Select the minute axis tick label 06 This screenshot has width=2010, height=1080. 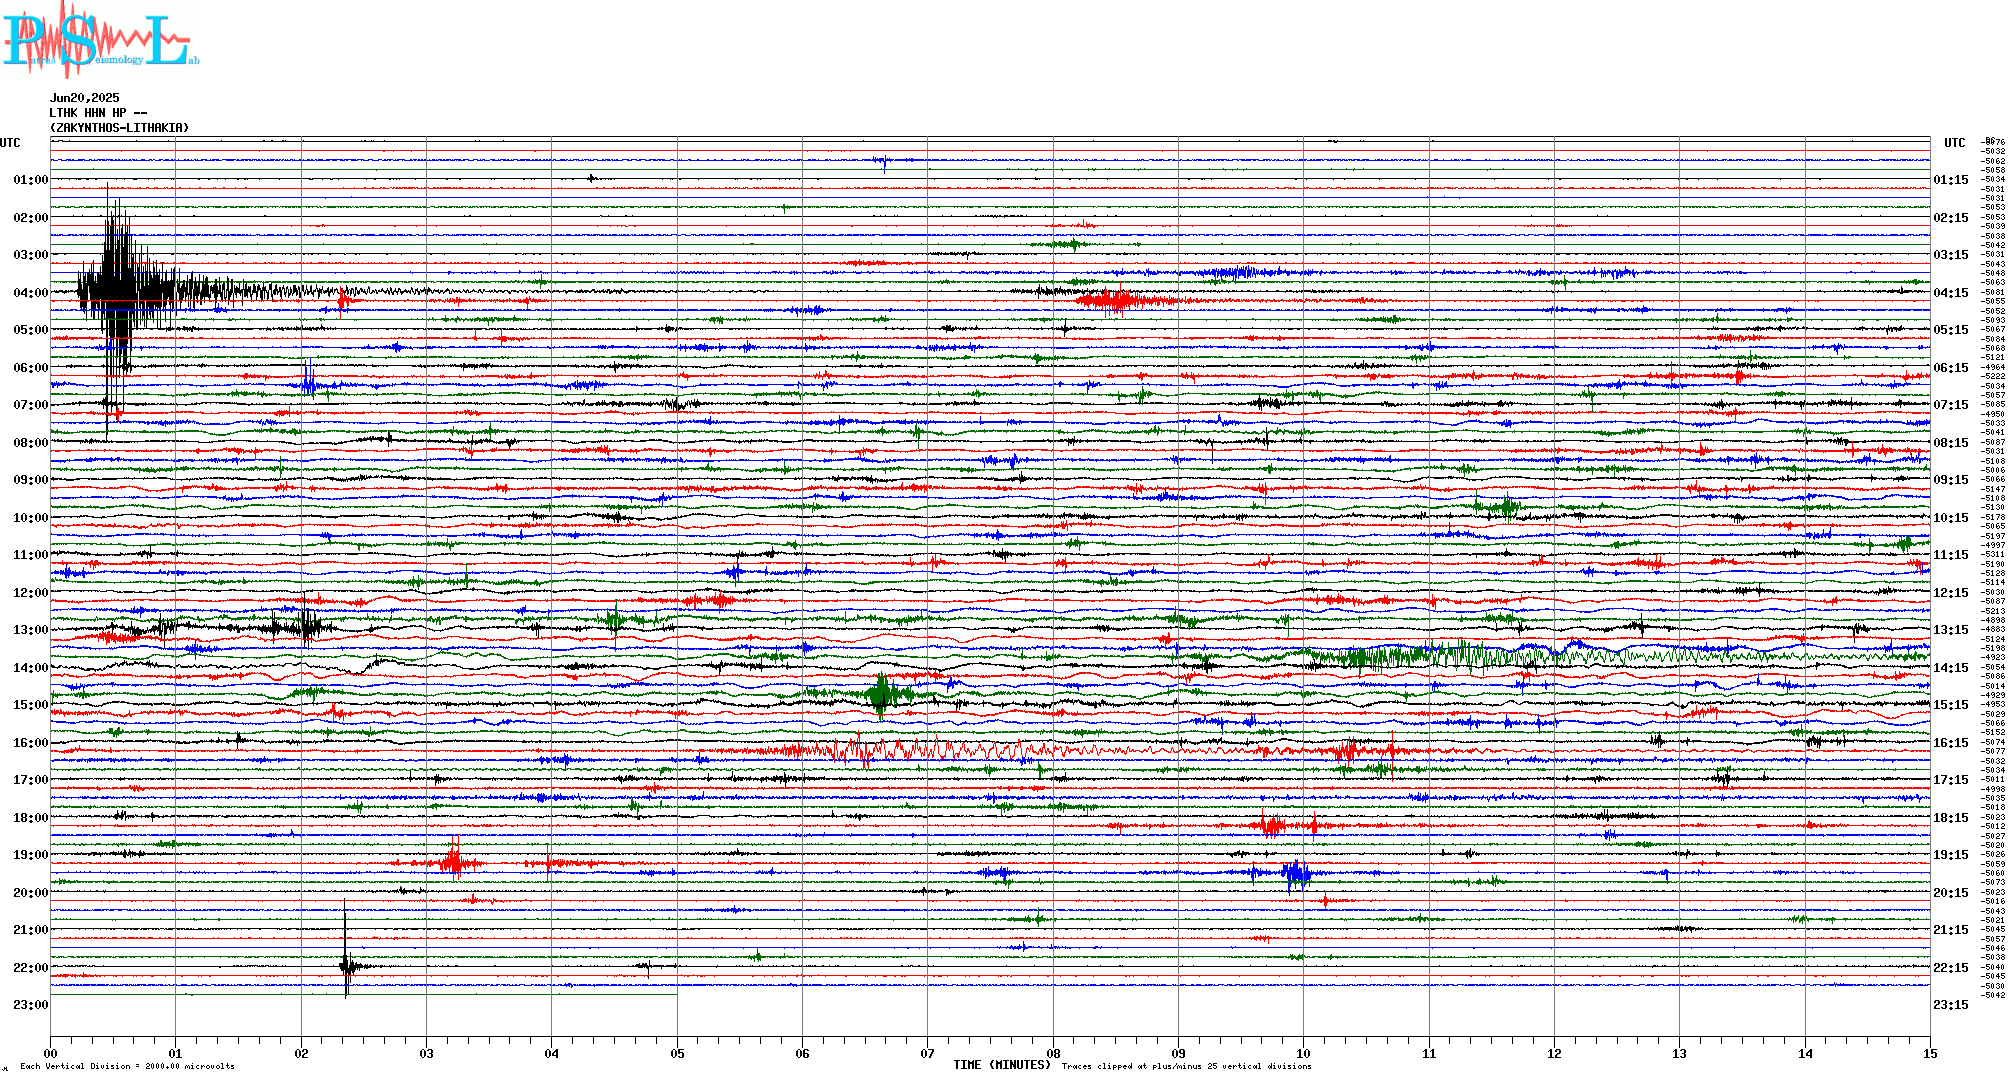pyautogui.click(x=803, y=1053)
